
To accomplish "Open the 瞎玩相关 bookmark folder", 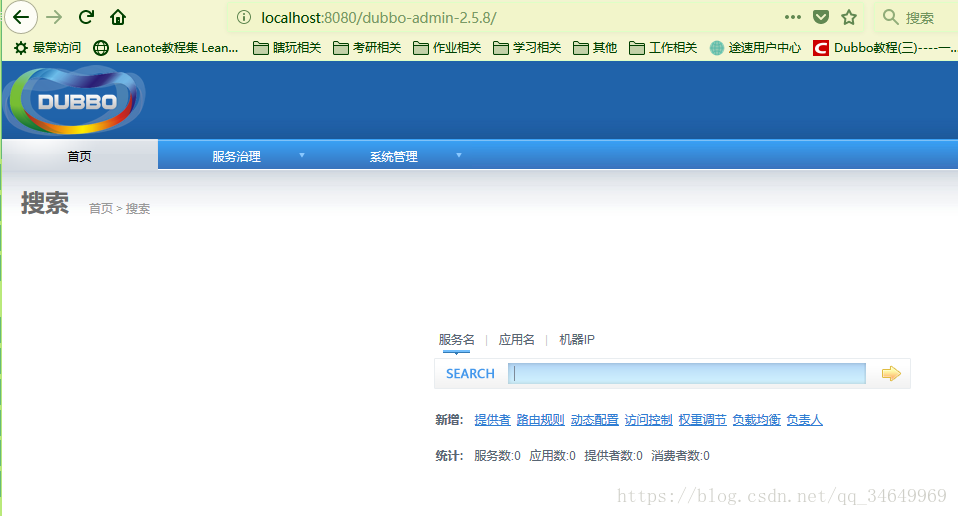I will 287,48.
